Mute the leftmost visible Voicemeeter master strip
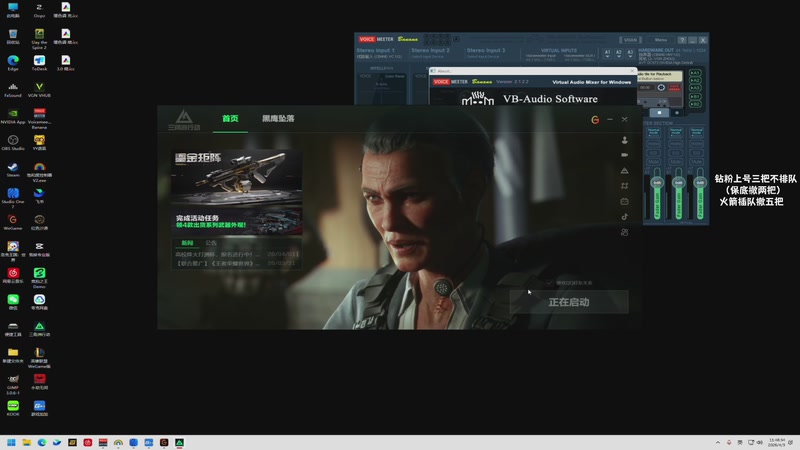 (x=654, y=162)
